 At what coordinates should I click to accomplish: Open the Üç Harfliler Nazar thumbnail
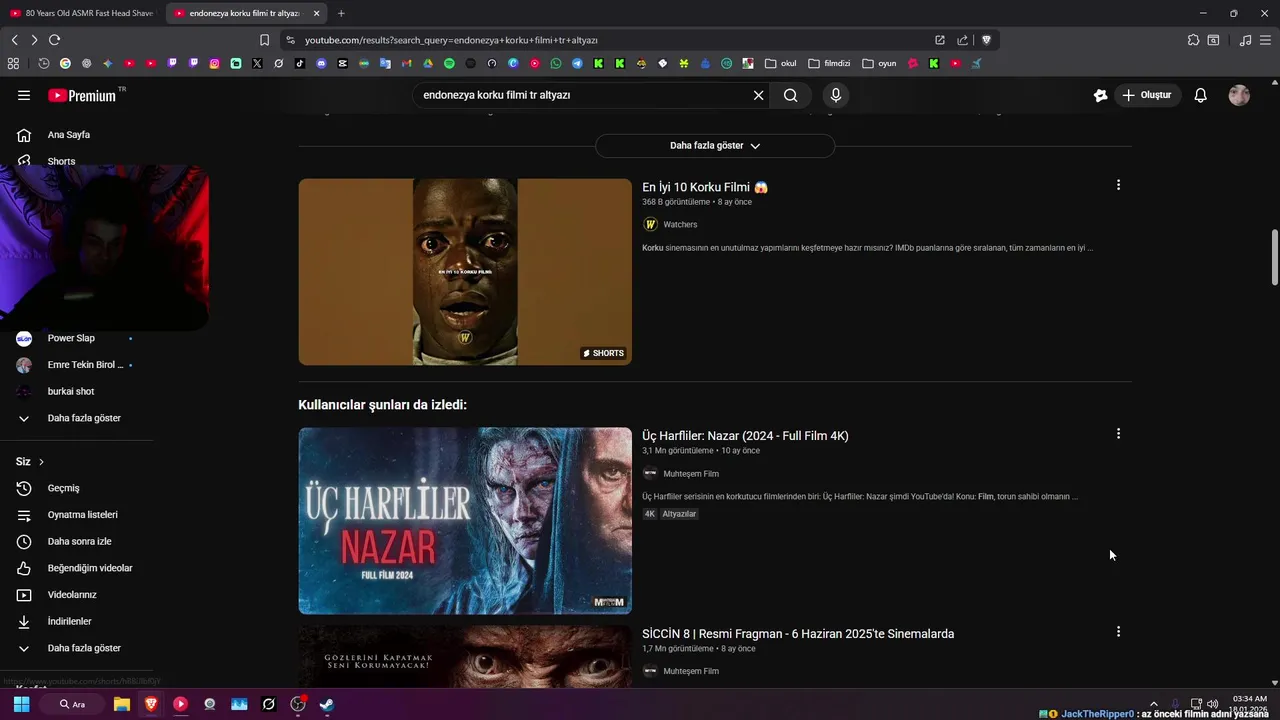[465, 521]
